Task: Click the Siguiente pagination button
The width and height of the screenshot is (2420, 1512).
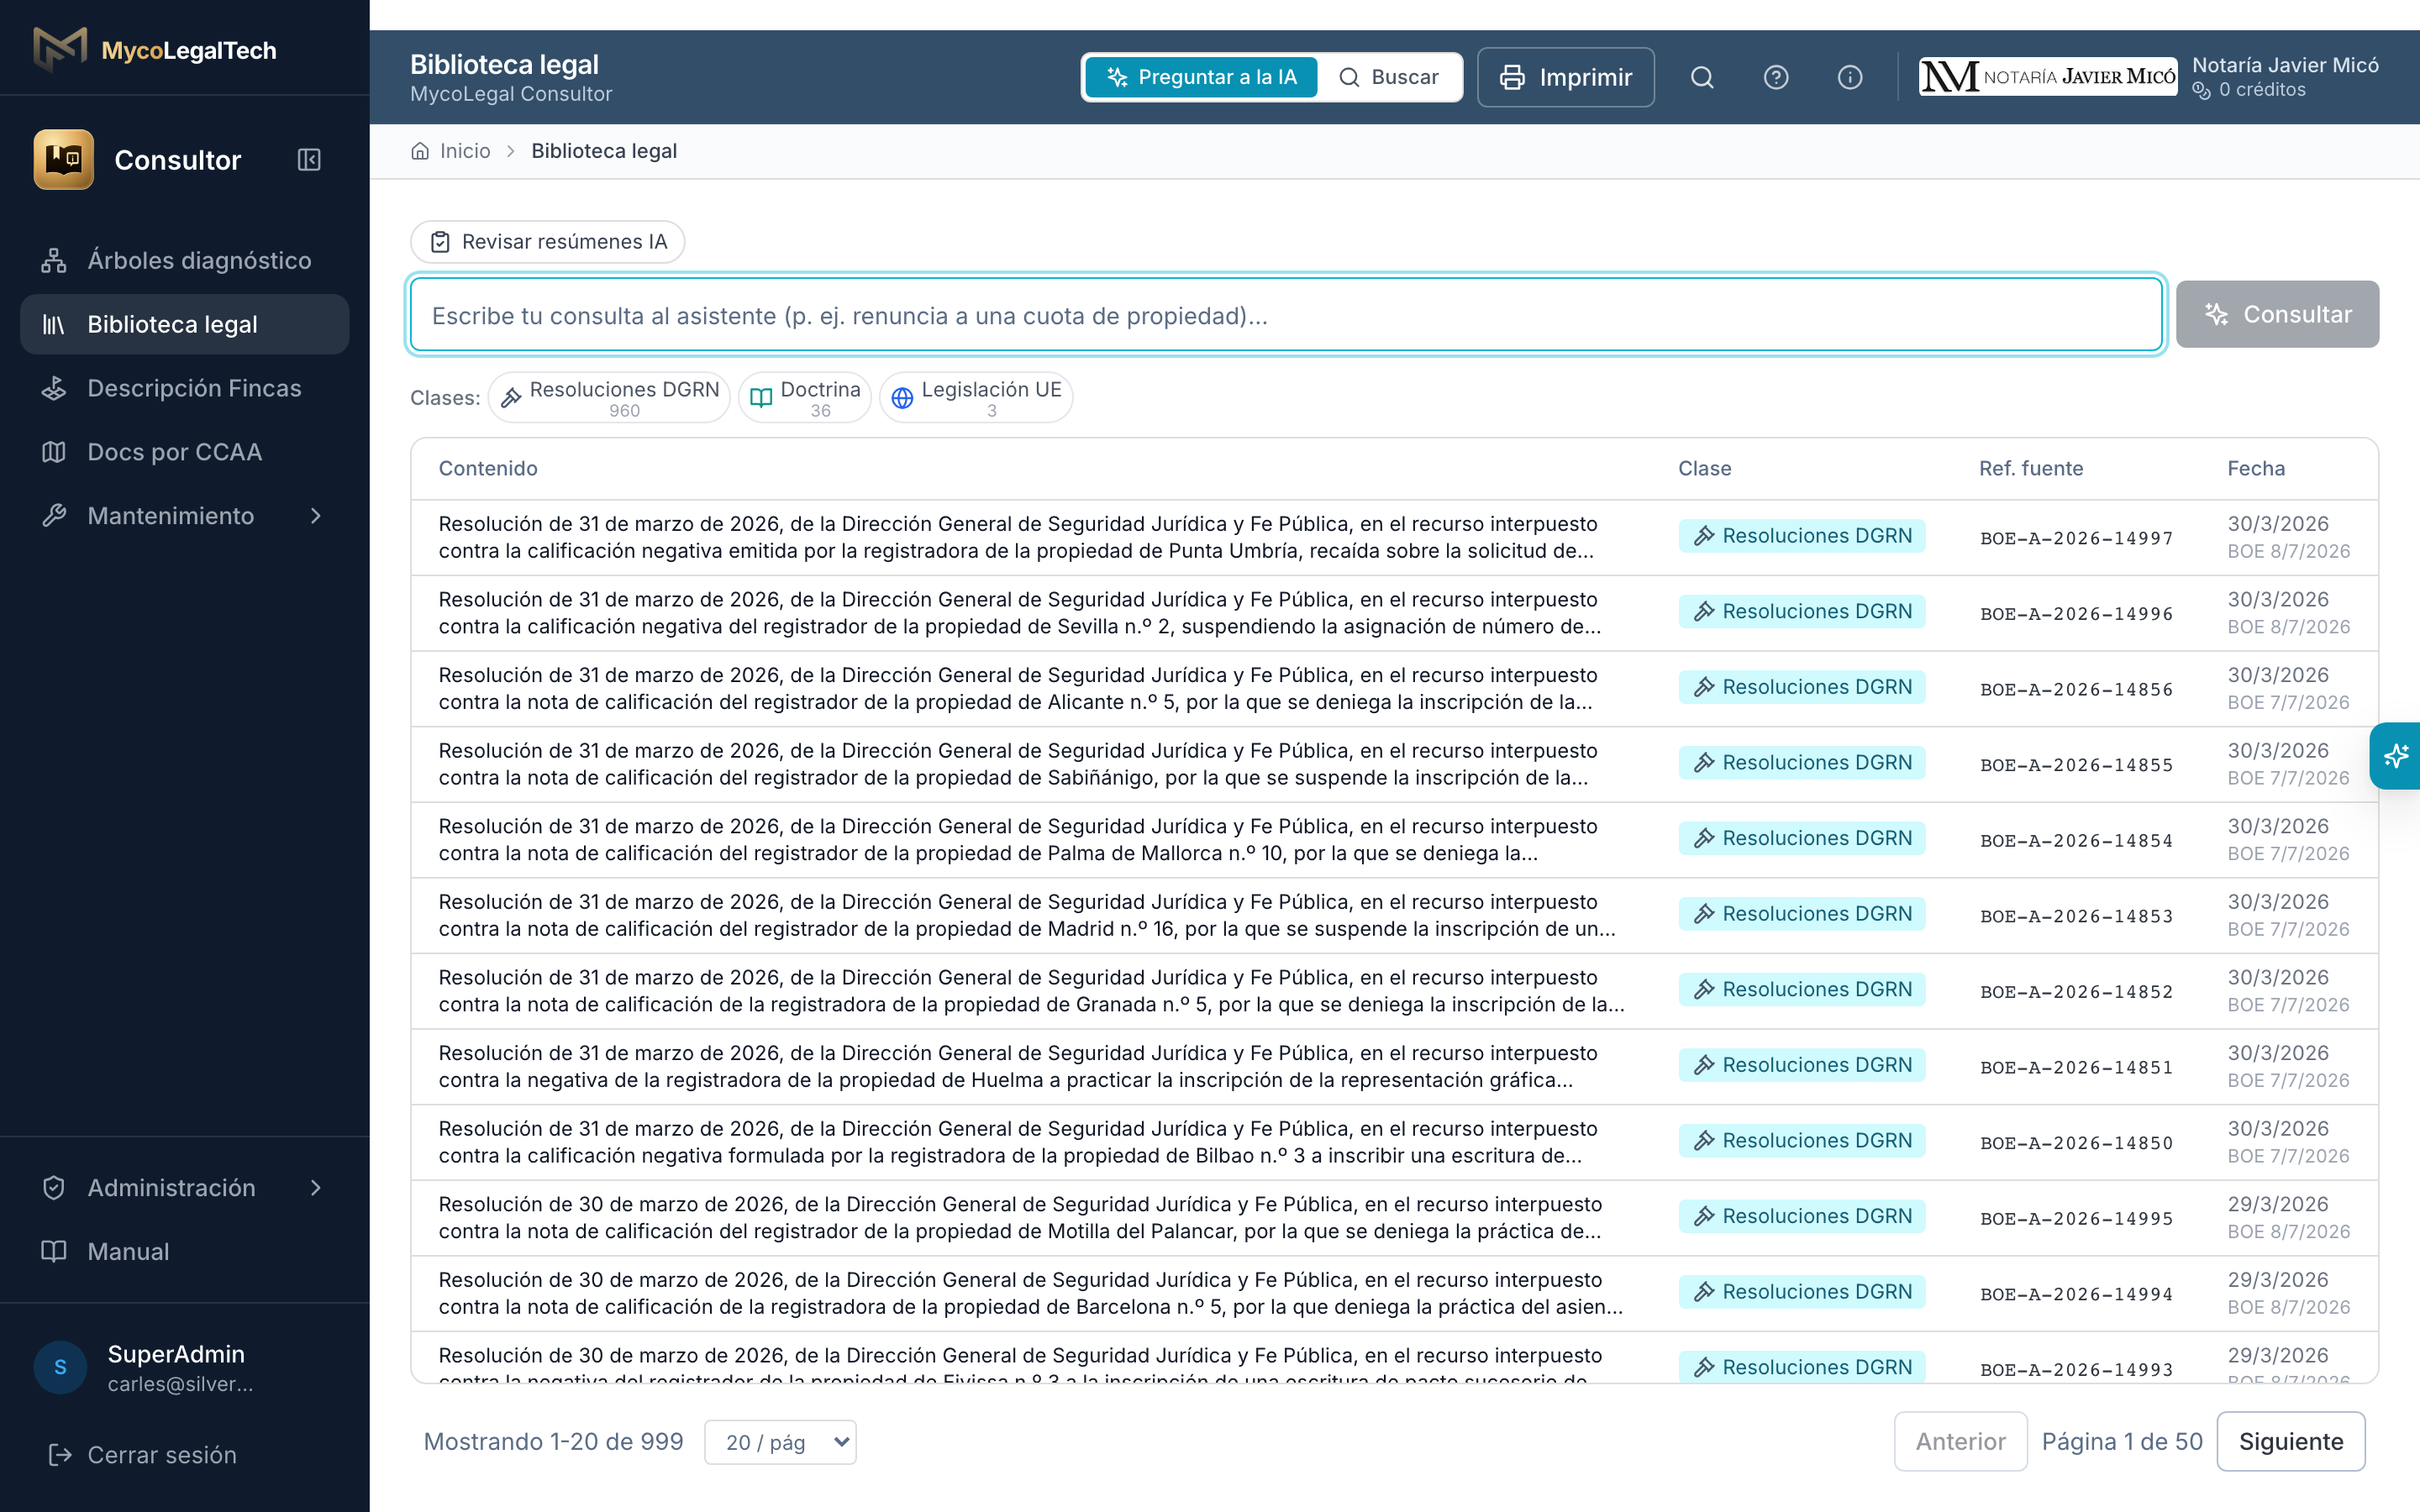Action: click(2291, 1441)
